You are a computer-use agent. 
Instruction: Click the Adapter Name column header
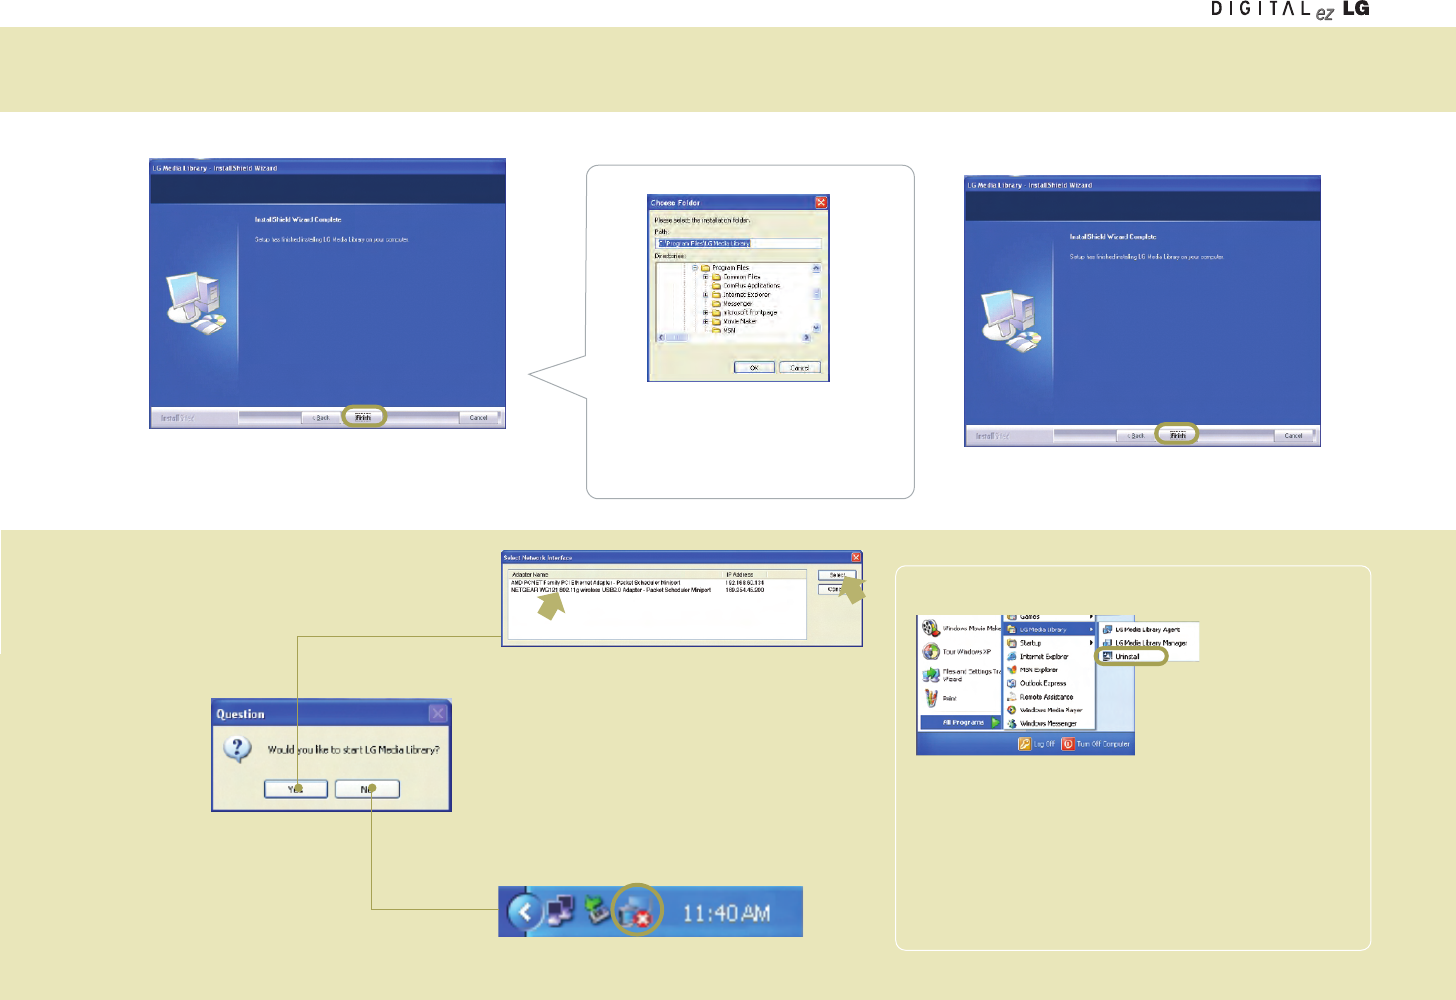coord(616,575)
